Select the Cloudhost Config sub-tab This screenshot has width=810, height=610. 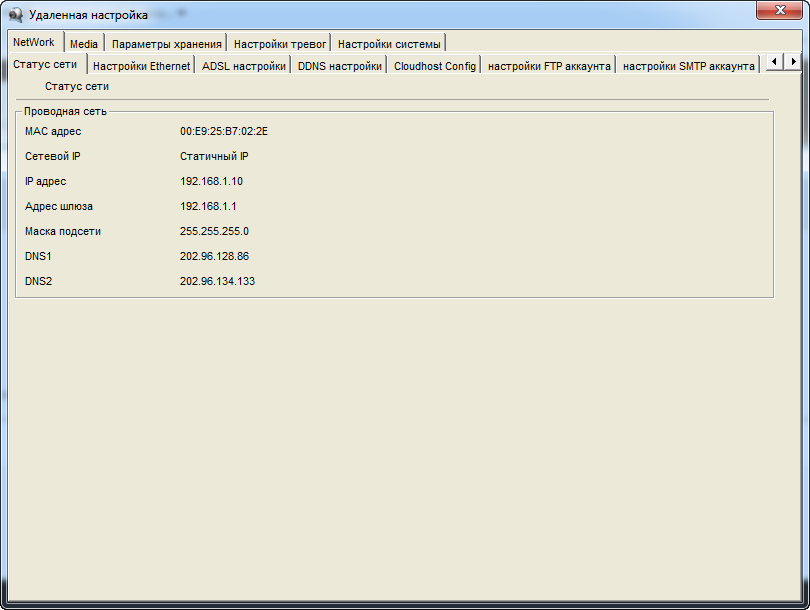pyautogui.click(x=434, y=66)
